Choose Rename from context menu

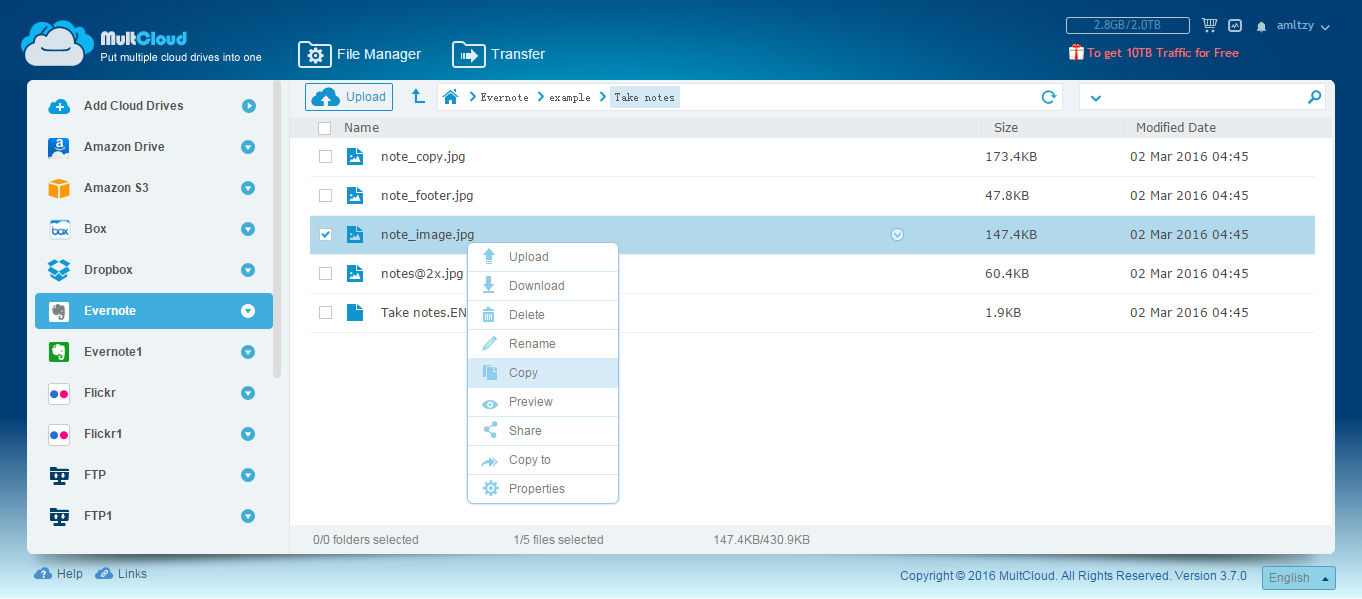[543, 344]
